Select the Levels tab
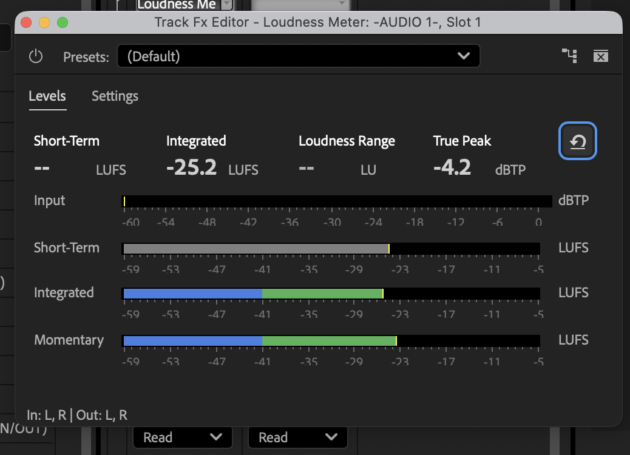 [47, 96]
